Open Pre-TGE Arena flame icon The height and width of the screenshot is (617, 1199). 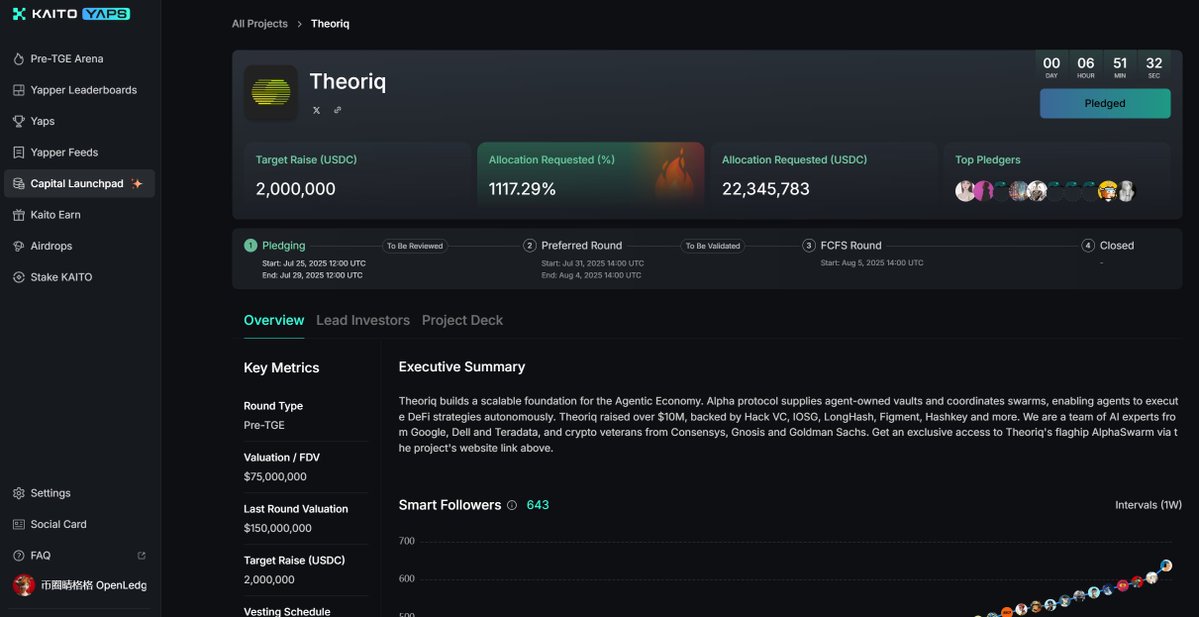19,59
